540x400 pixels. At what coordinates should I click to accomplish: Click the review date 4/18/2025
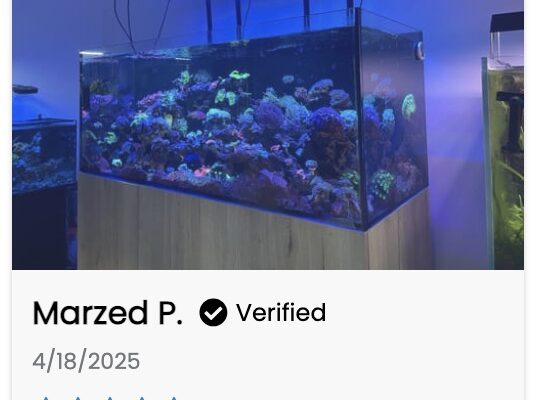86,361
